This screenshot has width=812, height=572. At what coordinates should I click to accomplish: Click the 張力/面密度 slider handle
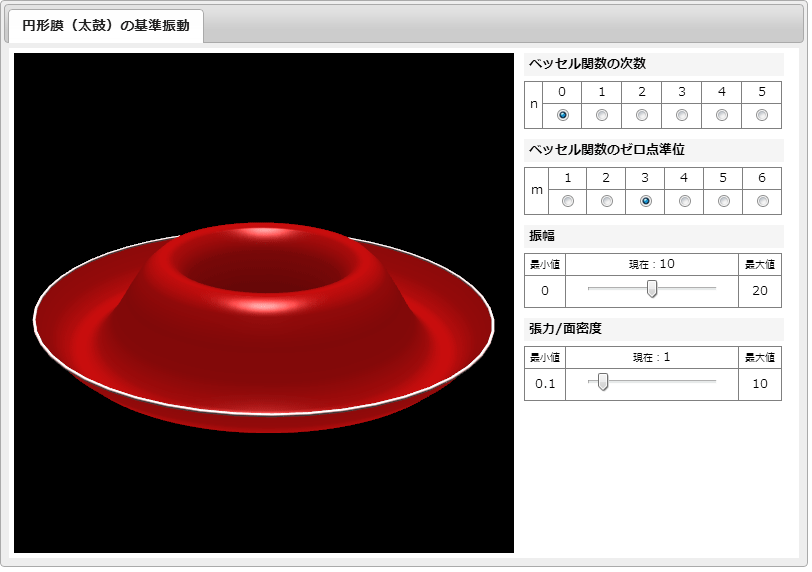[605, 384]
